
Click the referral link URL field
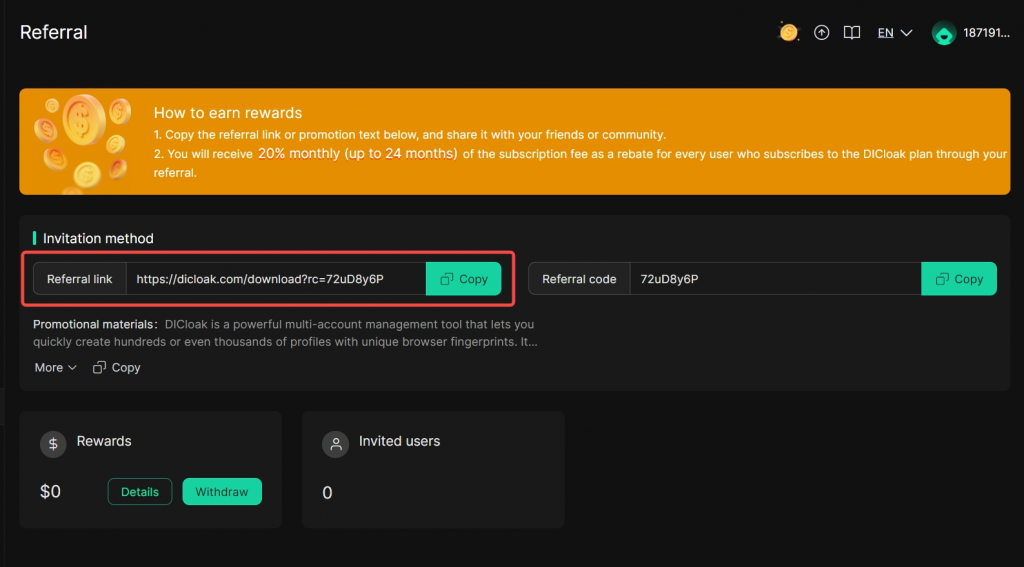click(x=276, y=279)
